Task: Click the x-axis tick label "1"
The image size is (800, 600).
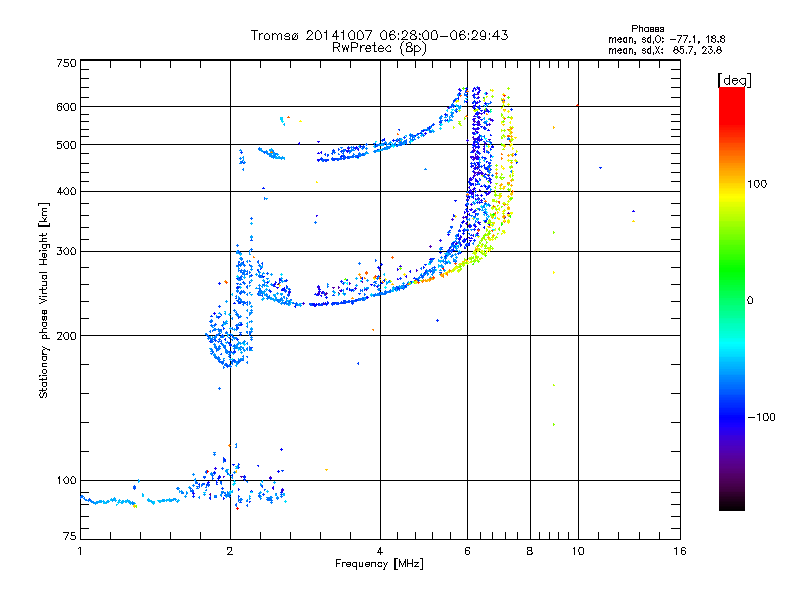Action: point(80,551)
